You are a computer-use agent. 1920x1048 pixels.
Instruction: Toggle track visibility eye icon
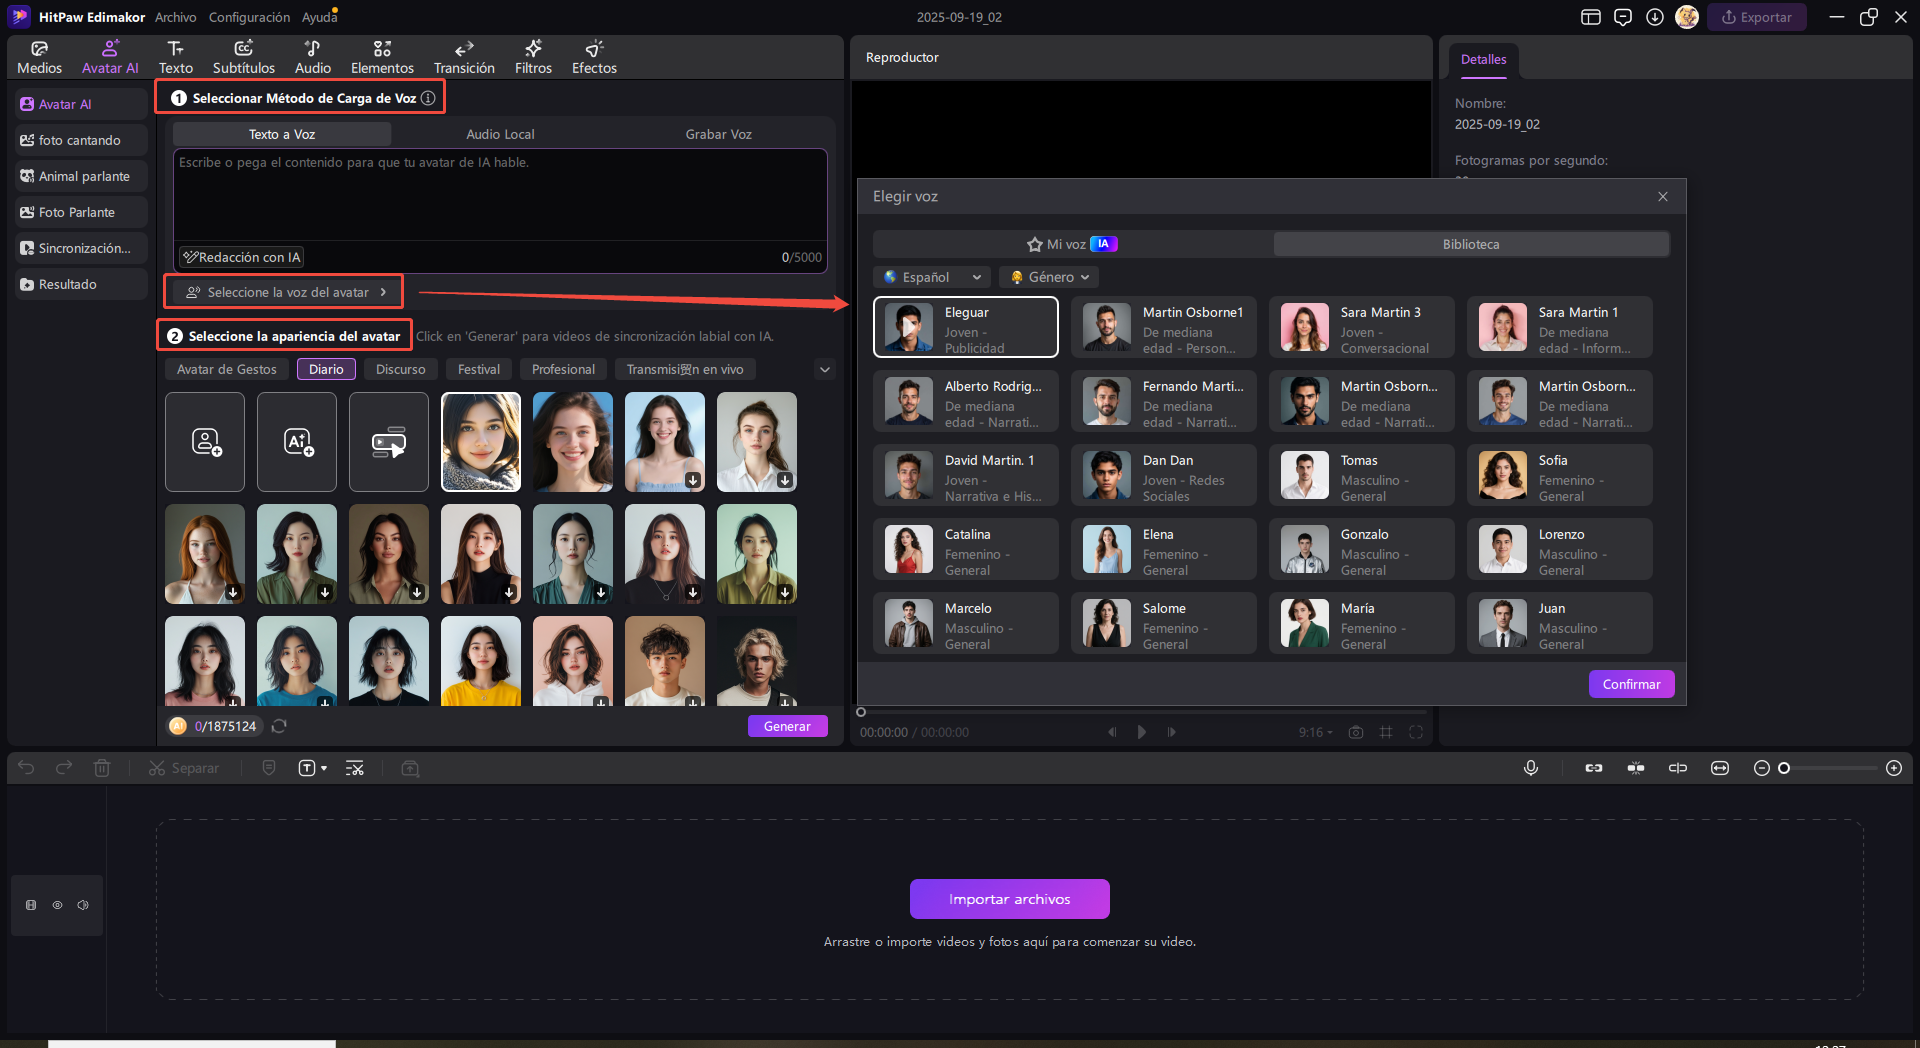(x=57, y=905)
